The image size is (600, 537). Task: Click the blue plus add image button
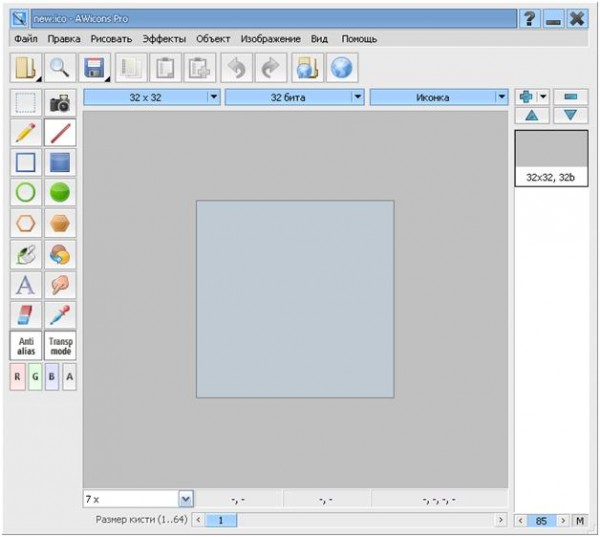click(x=527, y=97)
